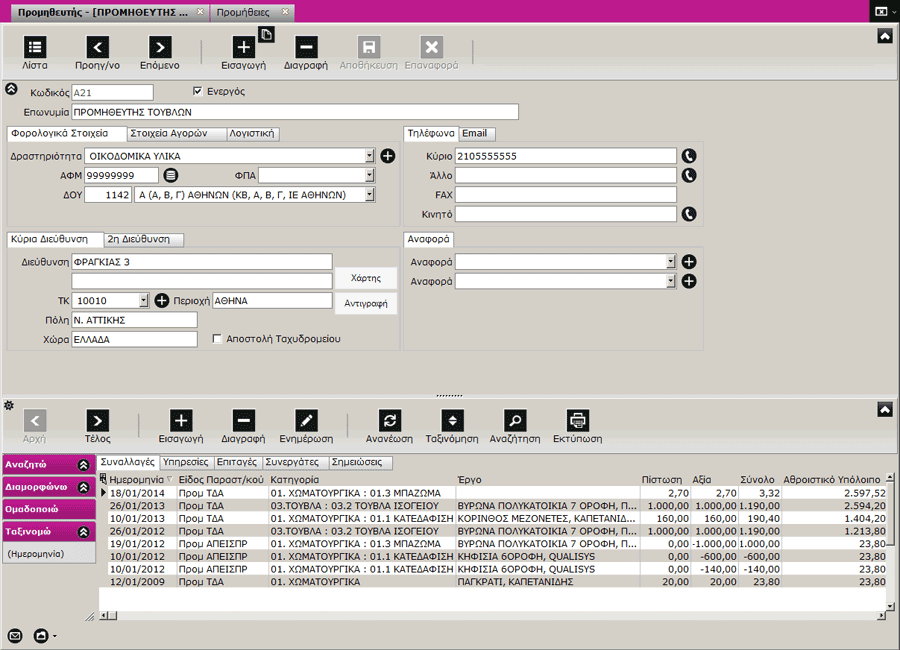Click phone icon next to Άλλο field
The width and height of the screenshot is (900, 650).
[x=689, y=175]
